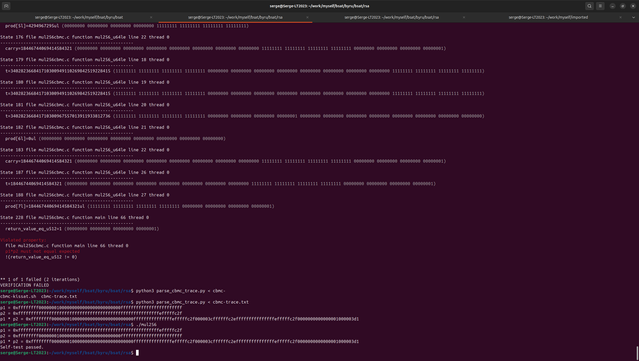Click the 'State 183' line 22 header

(85, 150)
